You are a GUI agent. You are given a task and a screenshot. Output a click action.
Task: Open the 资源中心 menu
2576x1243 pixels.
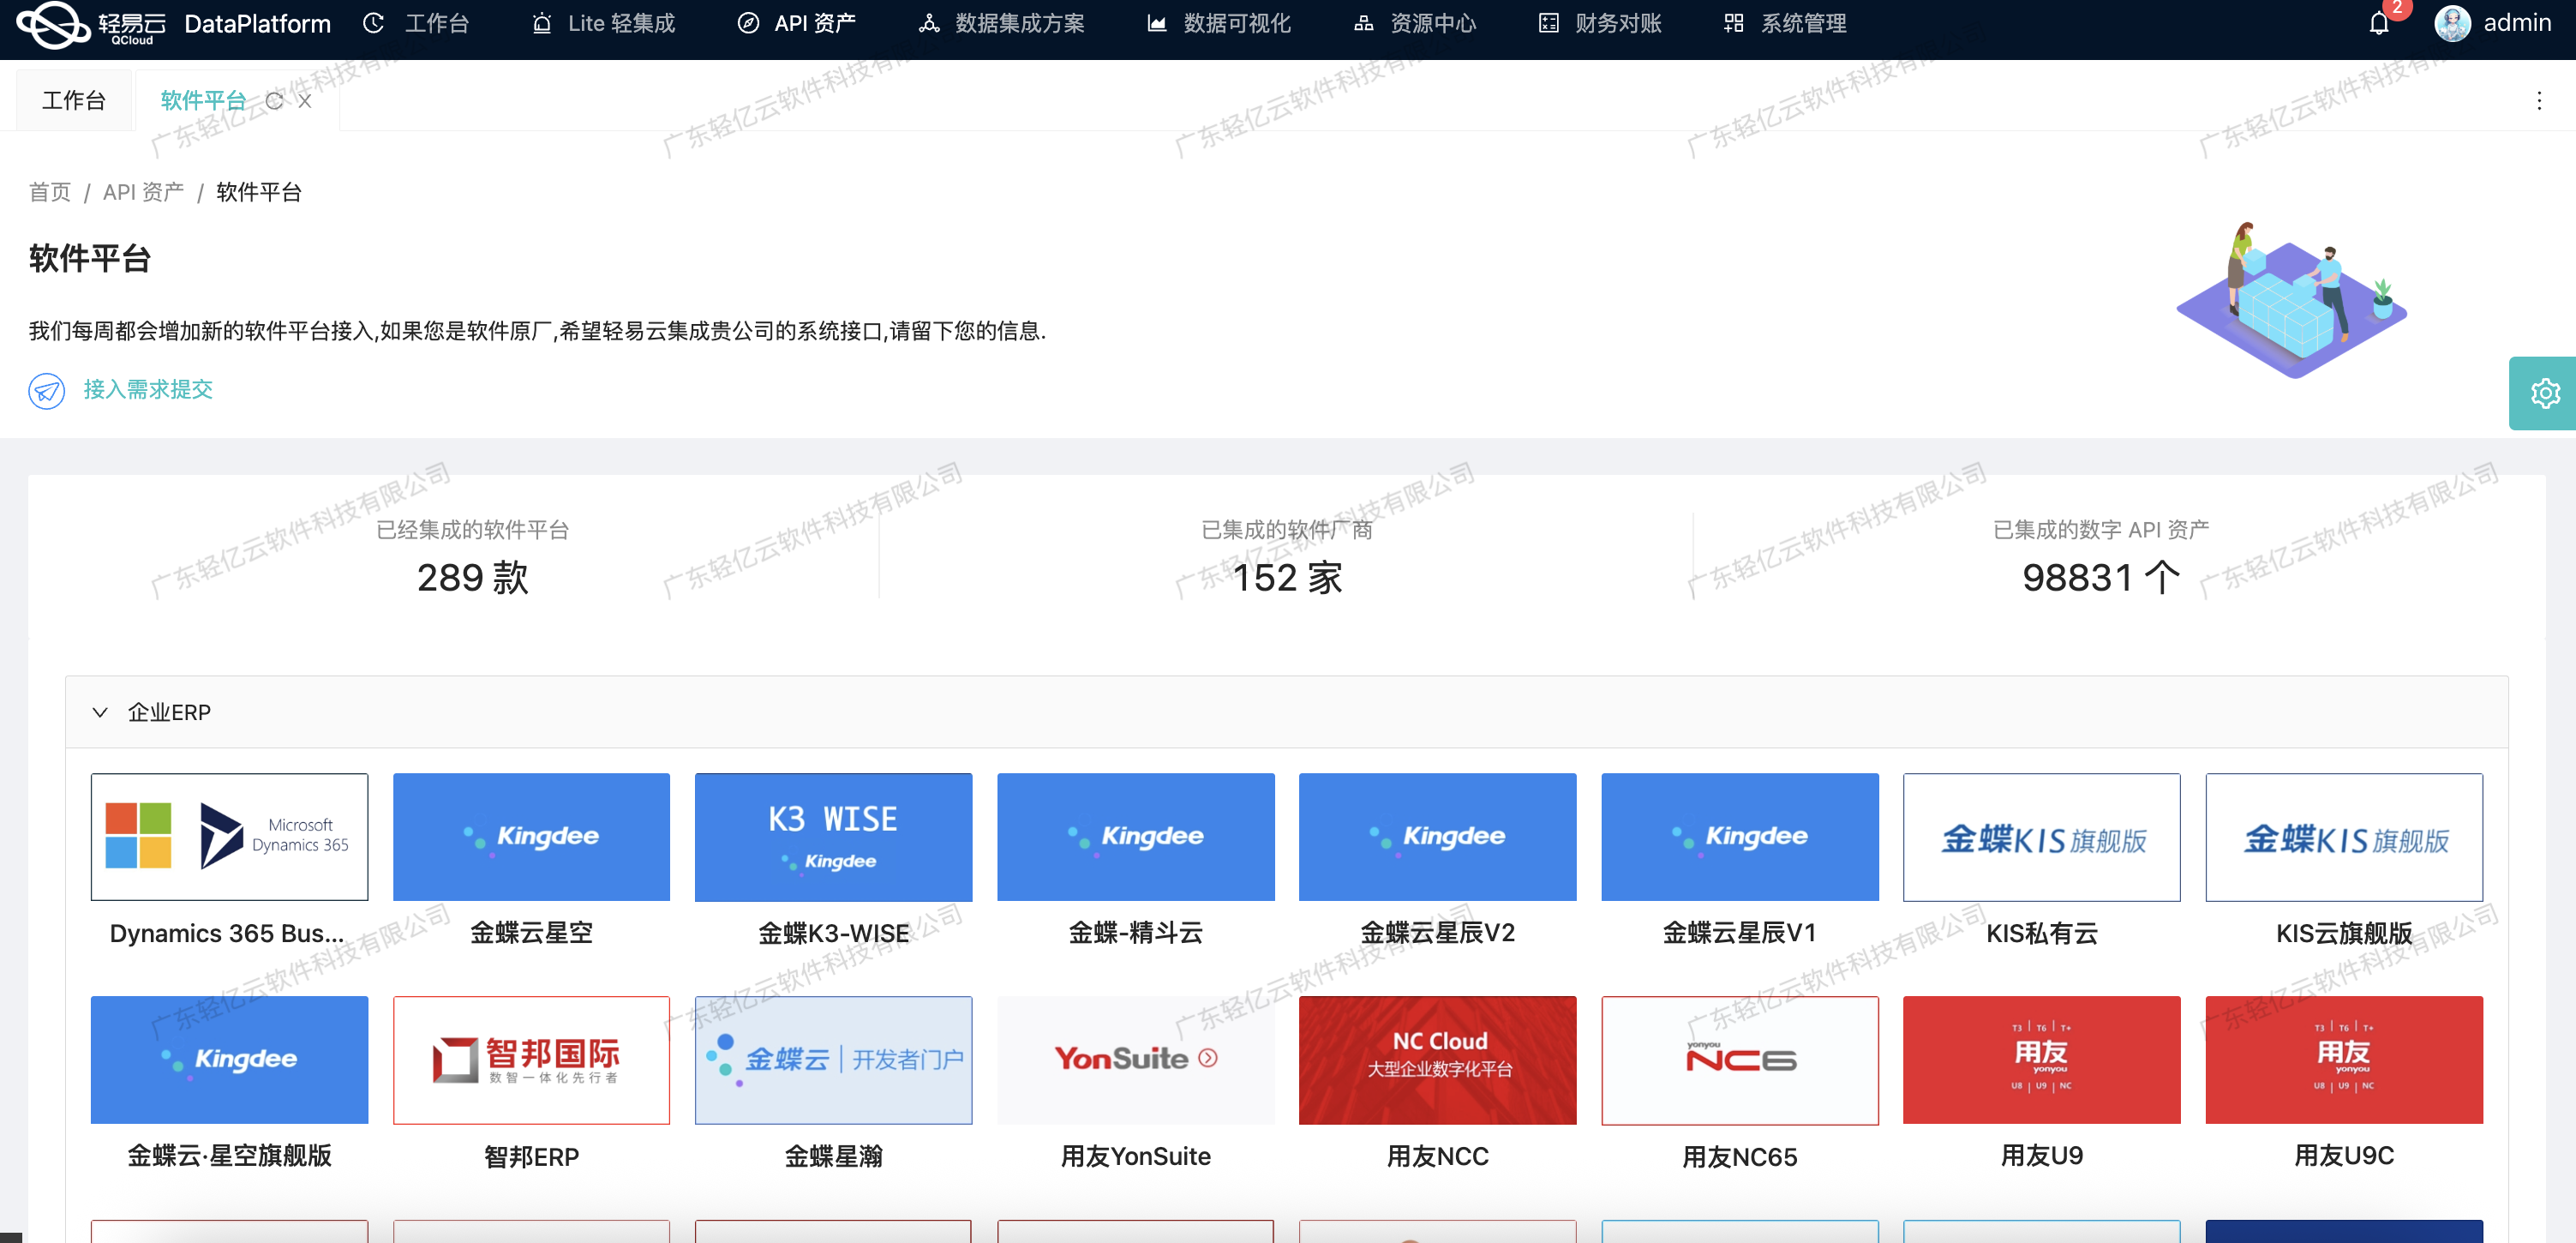click(x=1415, y=24)
